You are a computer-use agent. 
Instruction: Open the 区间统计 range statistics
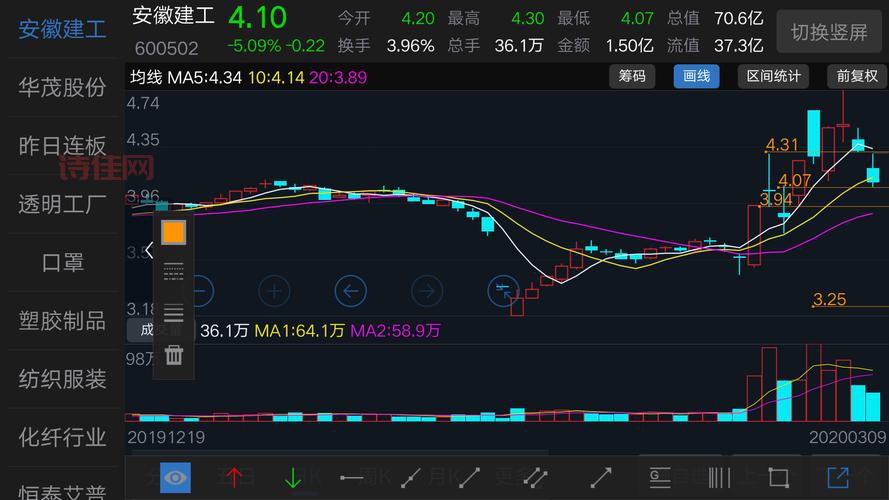click(773, 76)
